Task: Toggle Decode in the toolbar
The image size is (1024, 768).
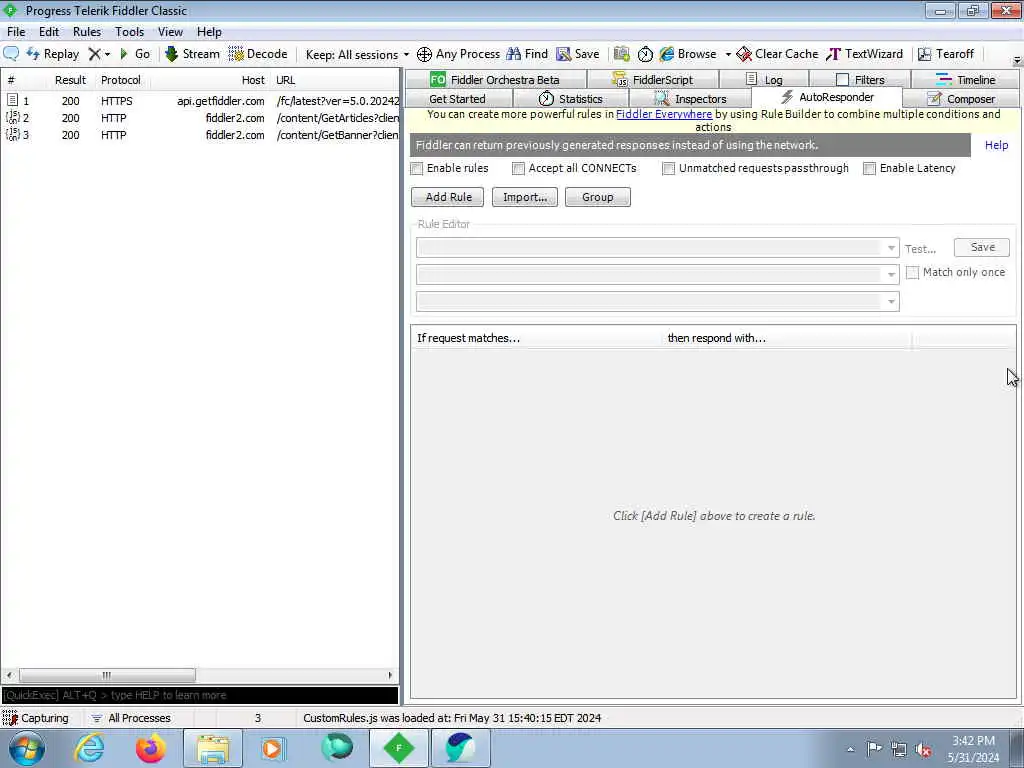Action: [x=258, y=54]
